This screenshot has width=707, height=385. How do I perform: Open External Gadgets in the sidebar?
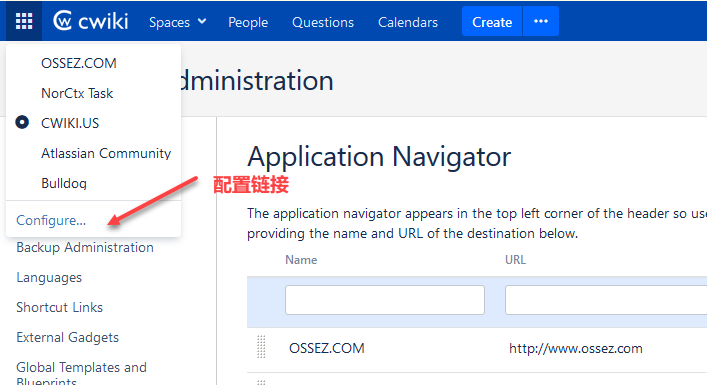point(68,338)
